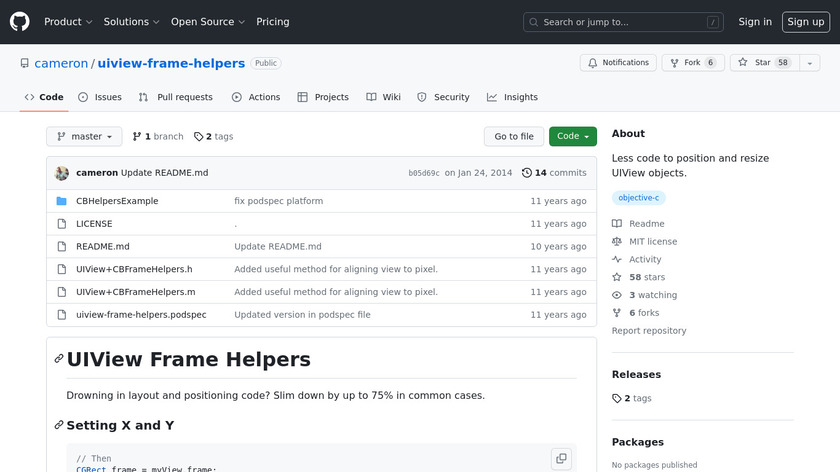Viewport: 840px width, 472px height.
Task: Click the UIView+CBFrameHelpers.m file icon
Action: 62,292
